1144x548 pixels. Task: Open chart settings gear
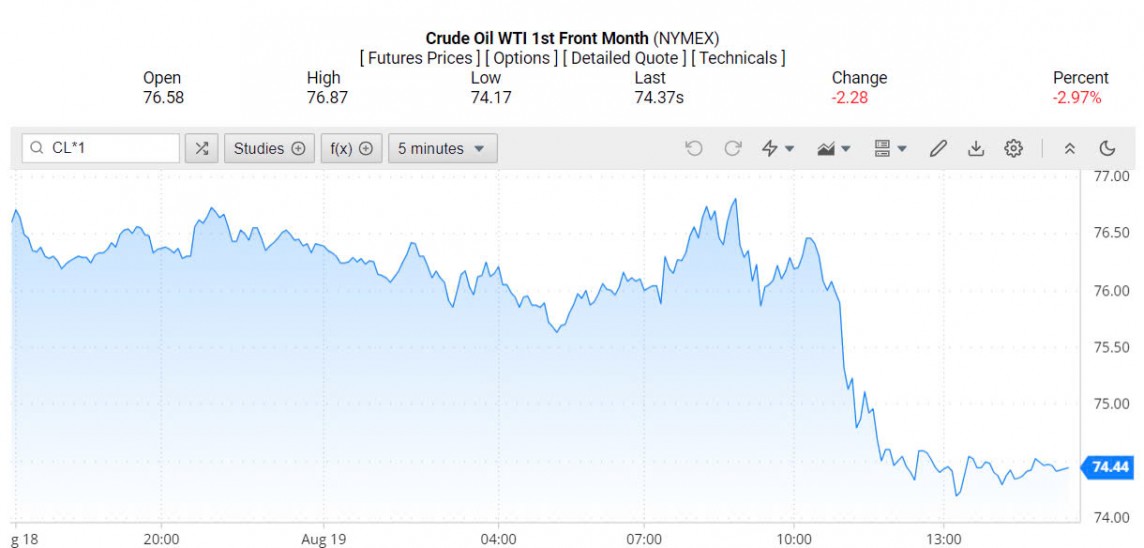[1014, 149]
